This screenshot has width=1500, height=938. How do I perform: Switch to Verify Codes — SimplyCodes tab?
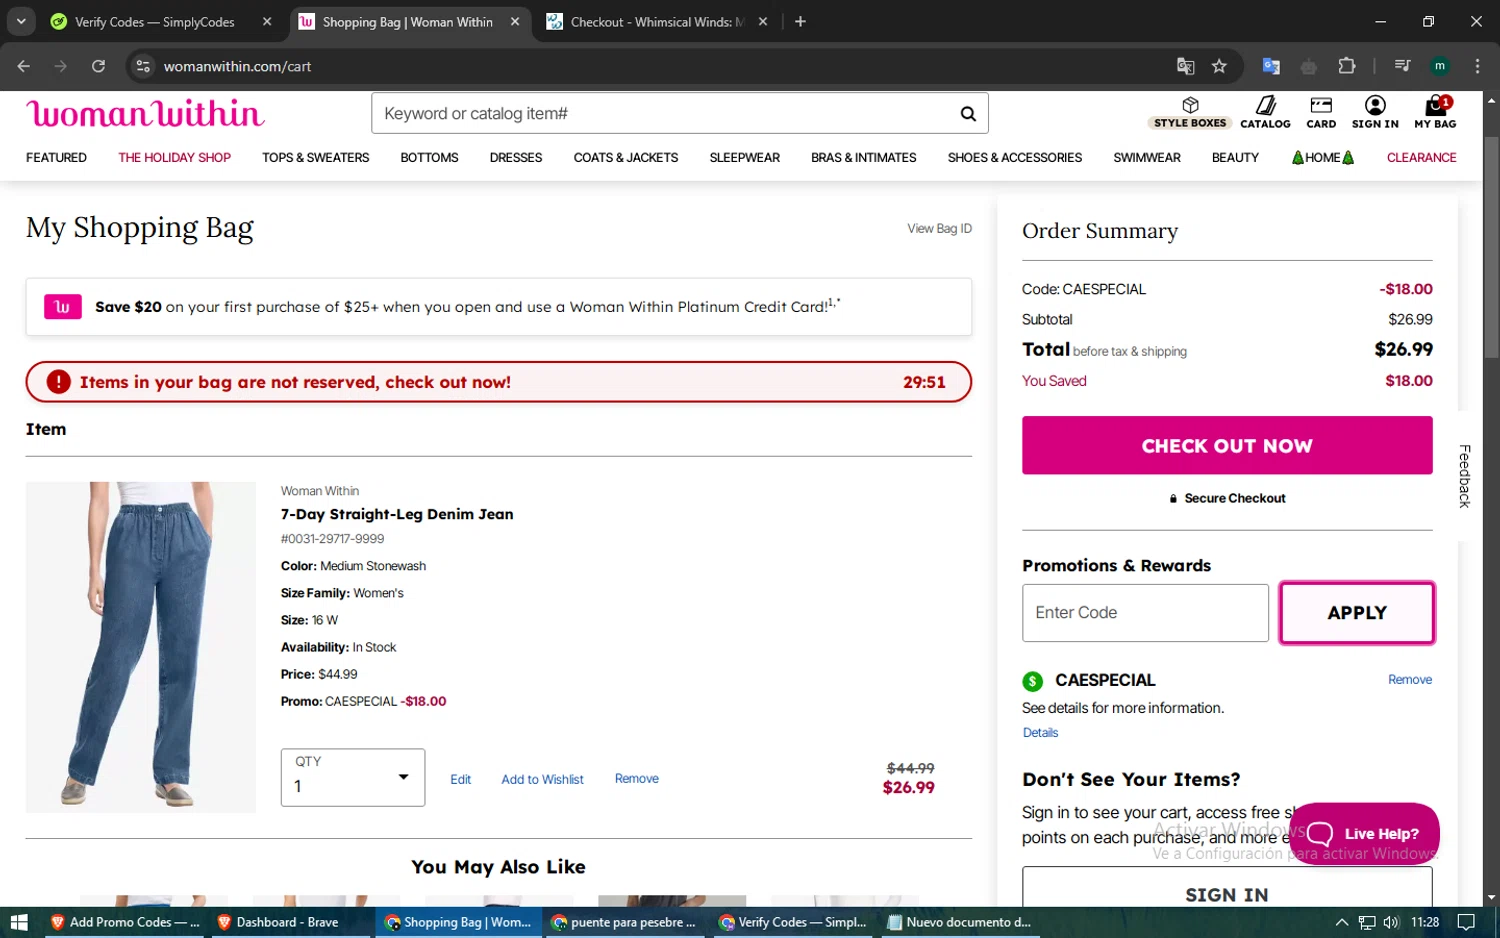click(x=154, y=21)
